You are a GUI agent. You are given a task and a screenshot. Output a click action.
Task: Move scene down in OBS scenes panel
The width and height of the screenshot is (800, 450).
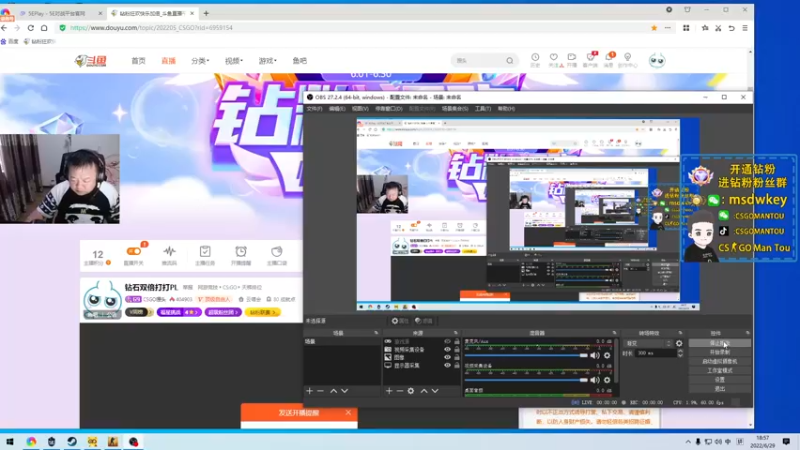coord(345,391)
